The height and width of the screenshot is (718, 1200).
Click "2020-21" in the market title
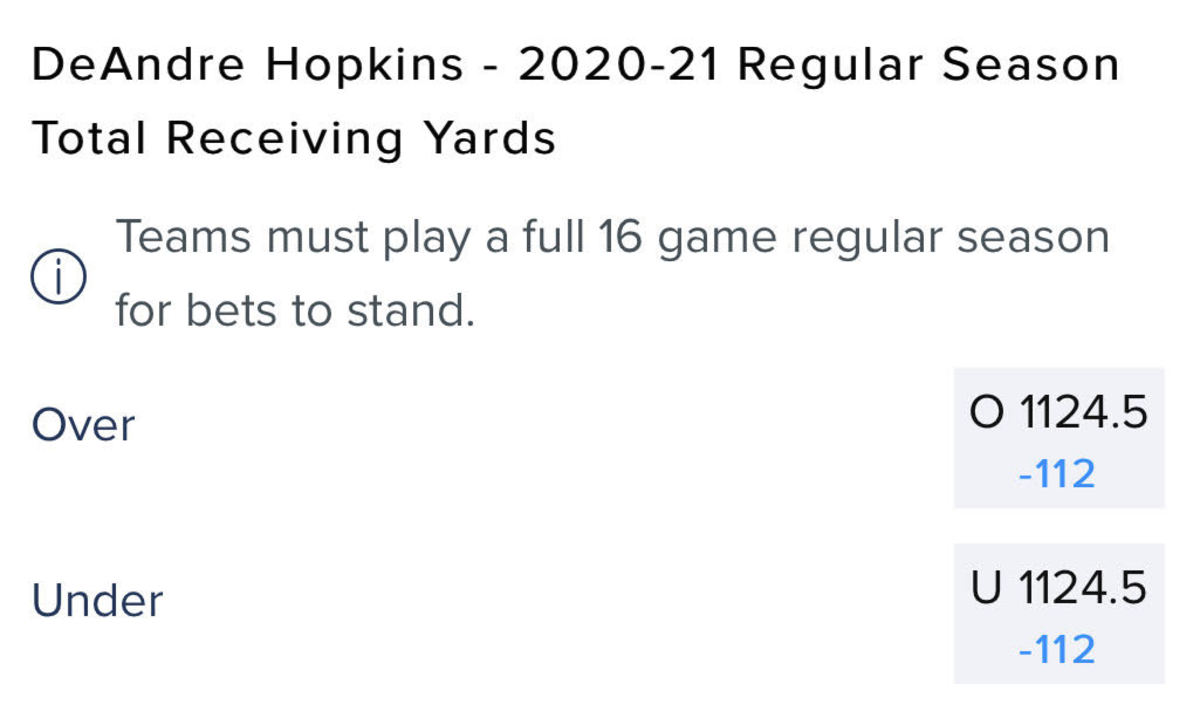tap(619, 65)
